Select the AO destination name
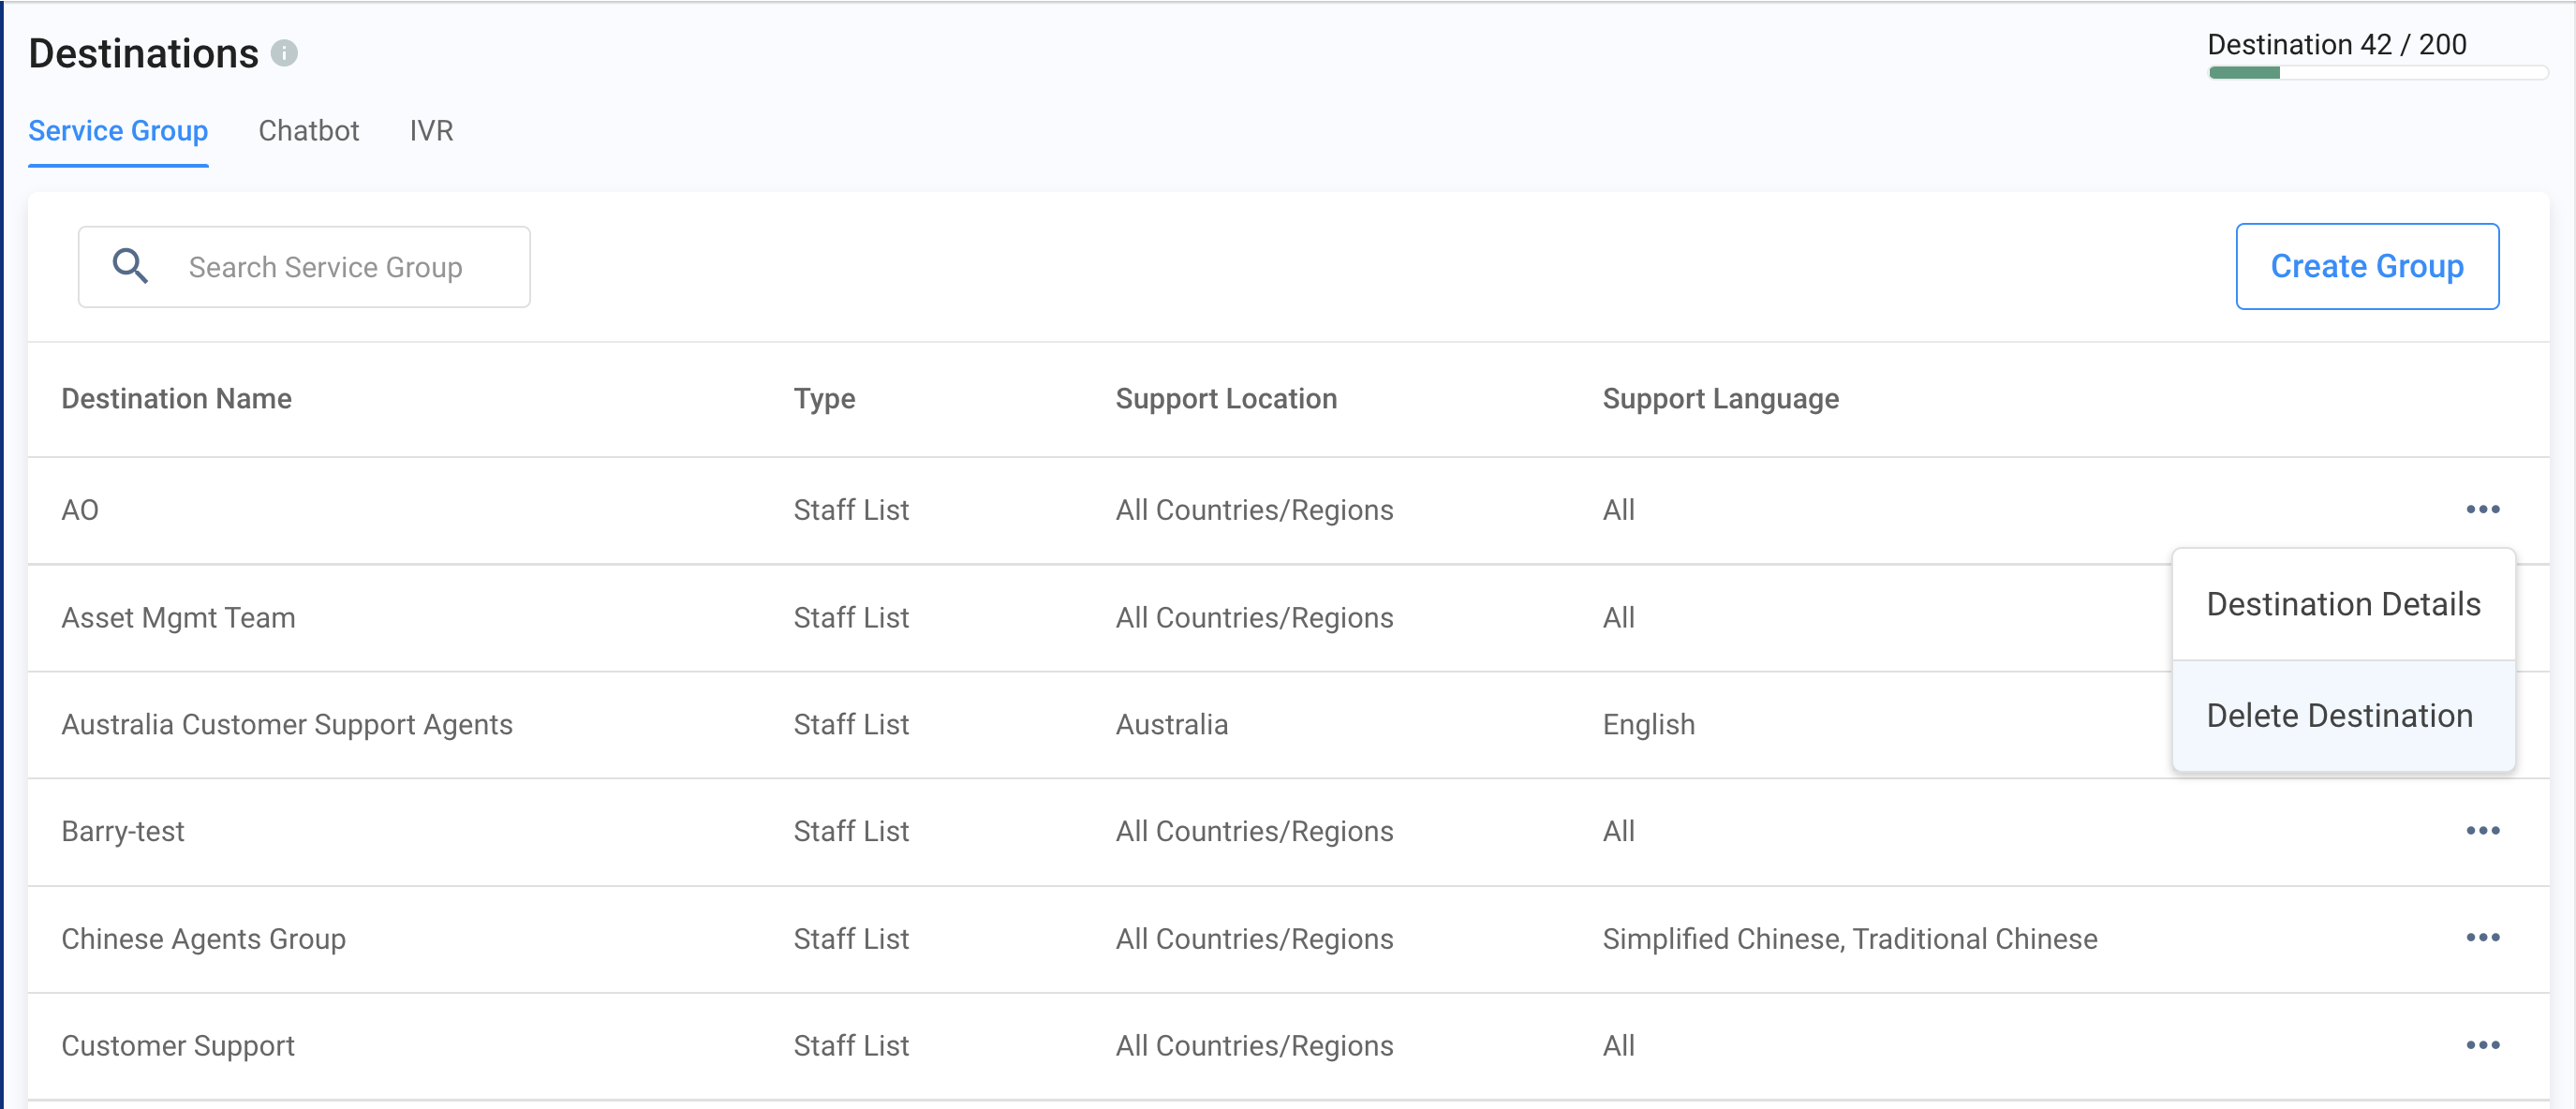The width and height of the screenshot is (2576, 1109). (x=80, y=510)
